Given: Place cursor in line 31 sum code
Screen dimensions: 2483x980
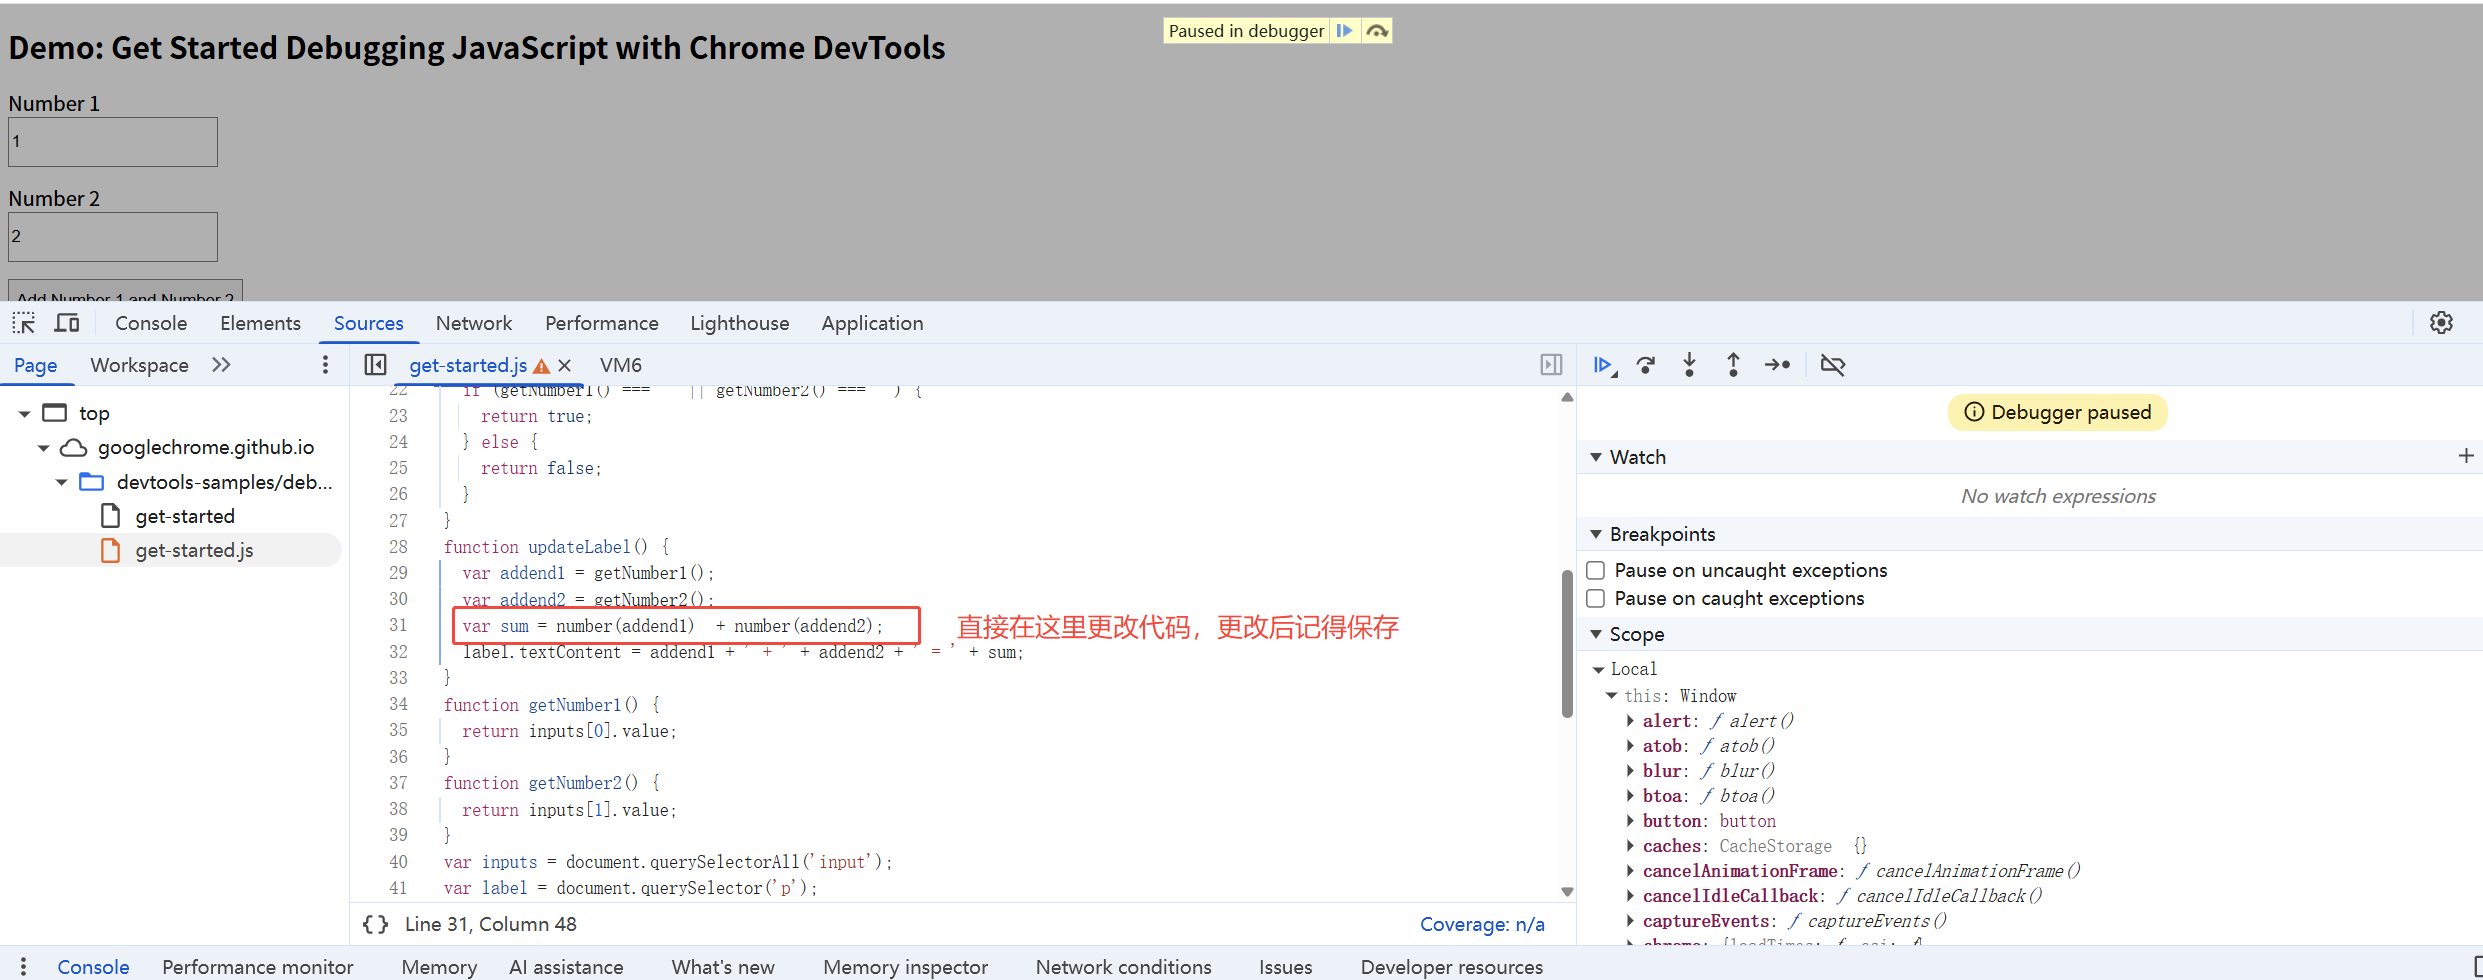Looking at the screenshot, I should coord(672,626).
